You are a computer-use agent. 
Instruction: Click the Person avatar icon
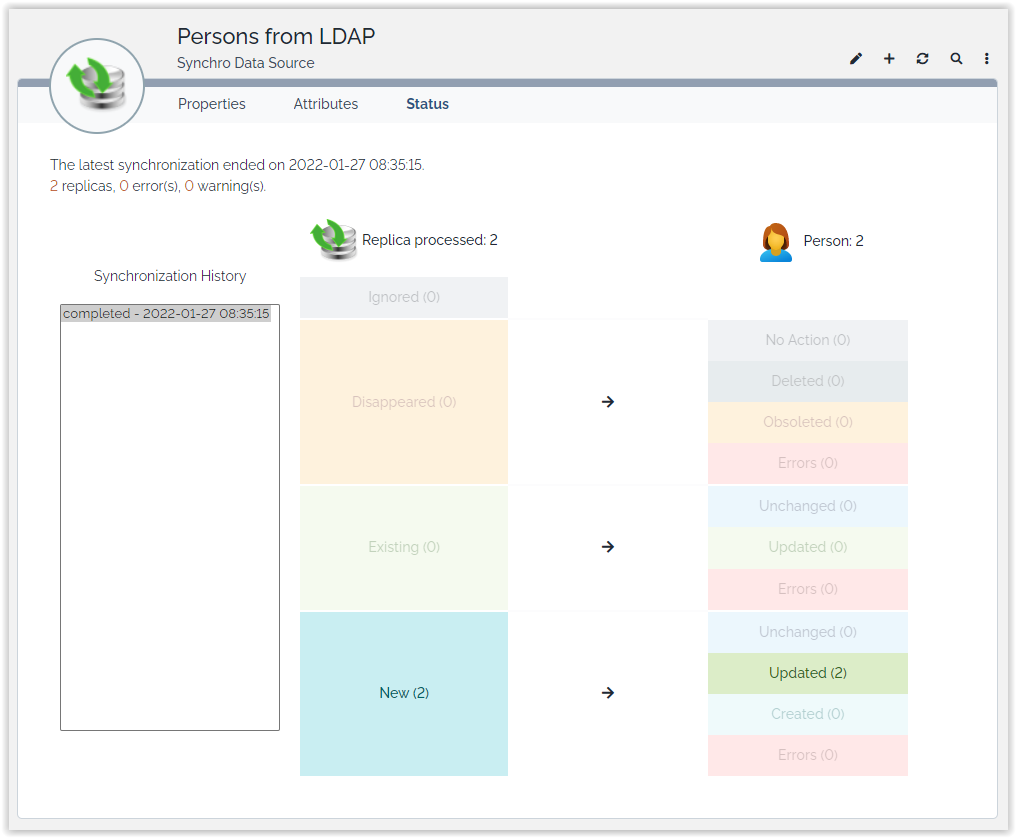tap(775, 242)
